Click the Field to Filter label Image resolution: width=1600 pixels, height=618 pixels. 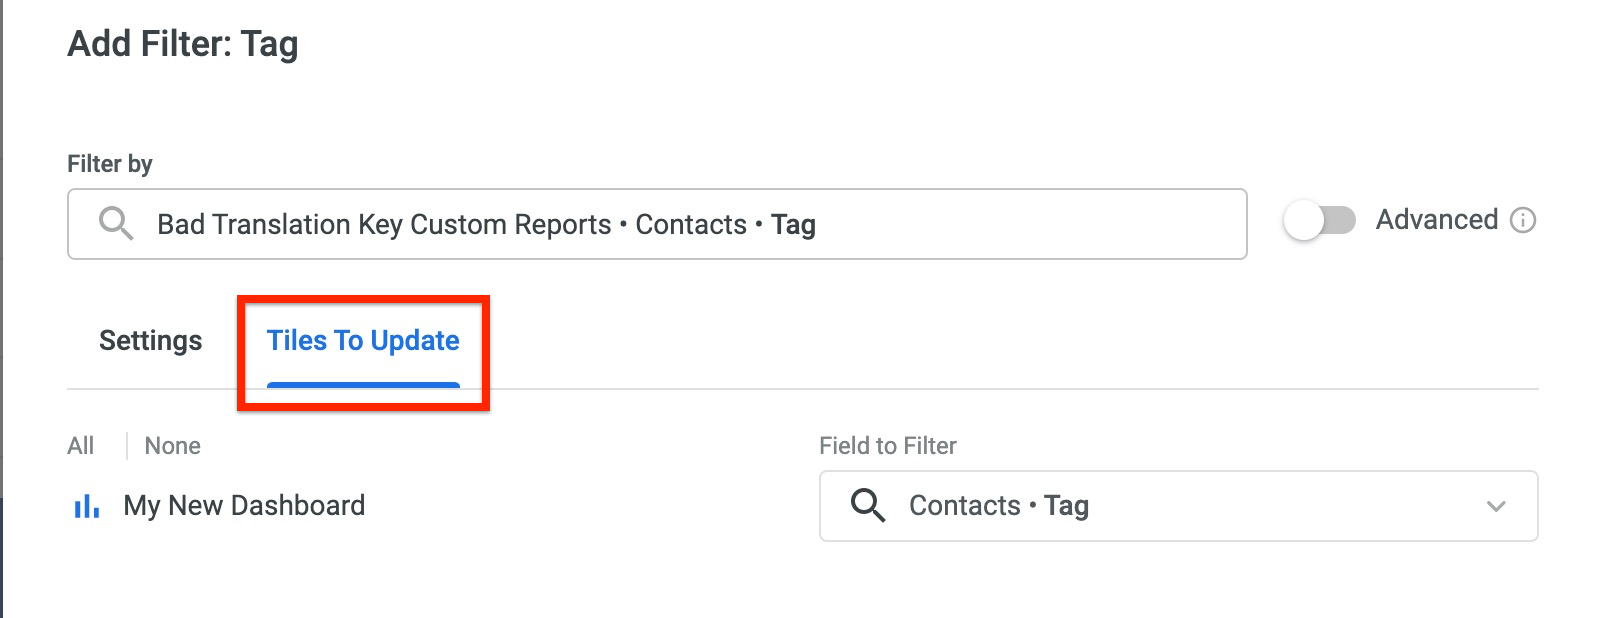pyautogui.click(x=888, y=446)
